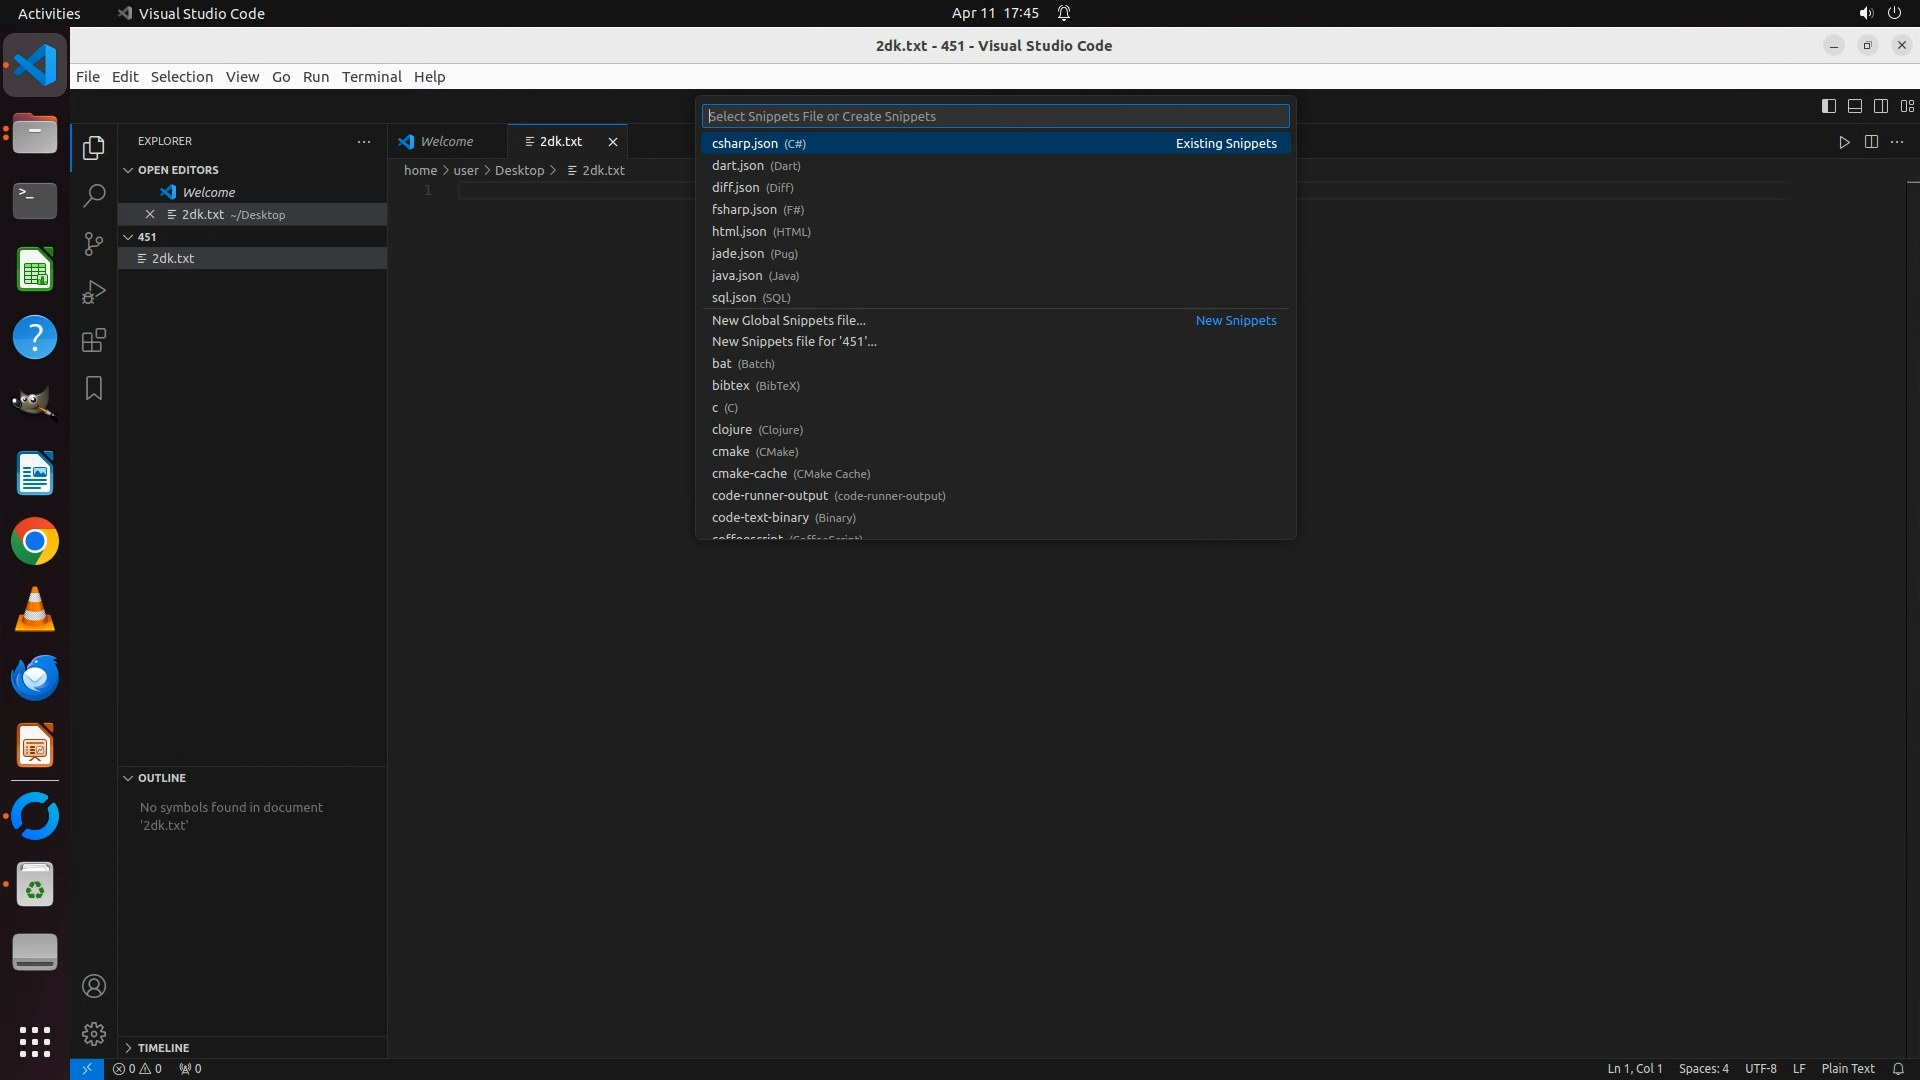Switch to the Welcome tab
The height and width of the screenshot is (1080, 1920).
coord(446,142)
